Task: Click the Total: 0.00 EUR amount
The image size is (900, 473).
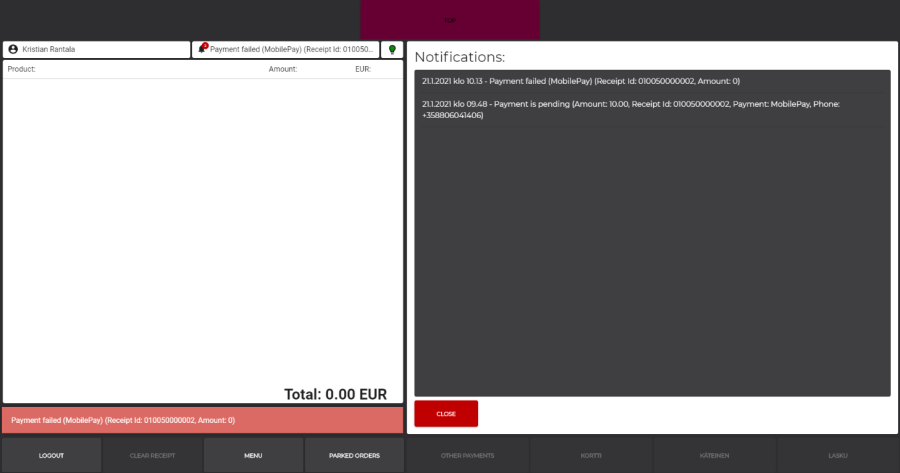Action: point(335,394)
